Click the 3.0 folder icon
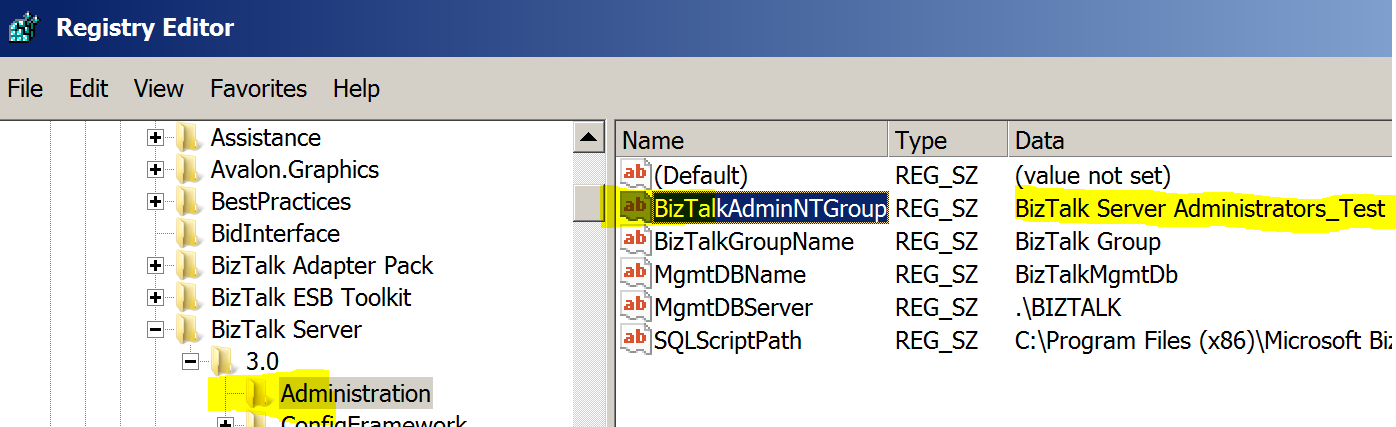The width and height of the screenshot is (1396, 427). 222,362
